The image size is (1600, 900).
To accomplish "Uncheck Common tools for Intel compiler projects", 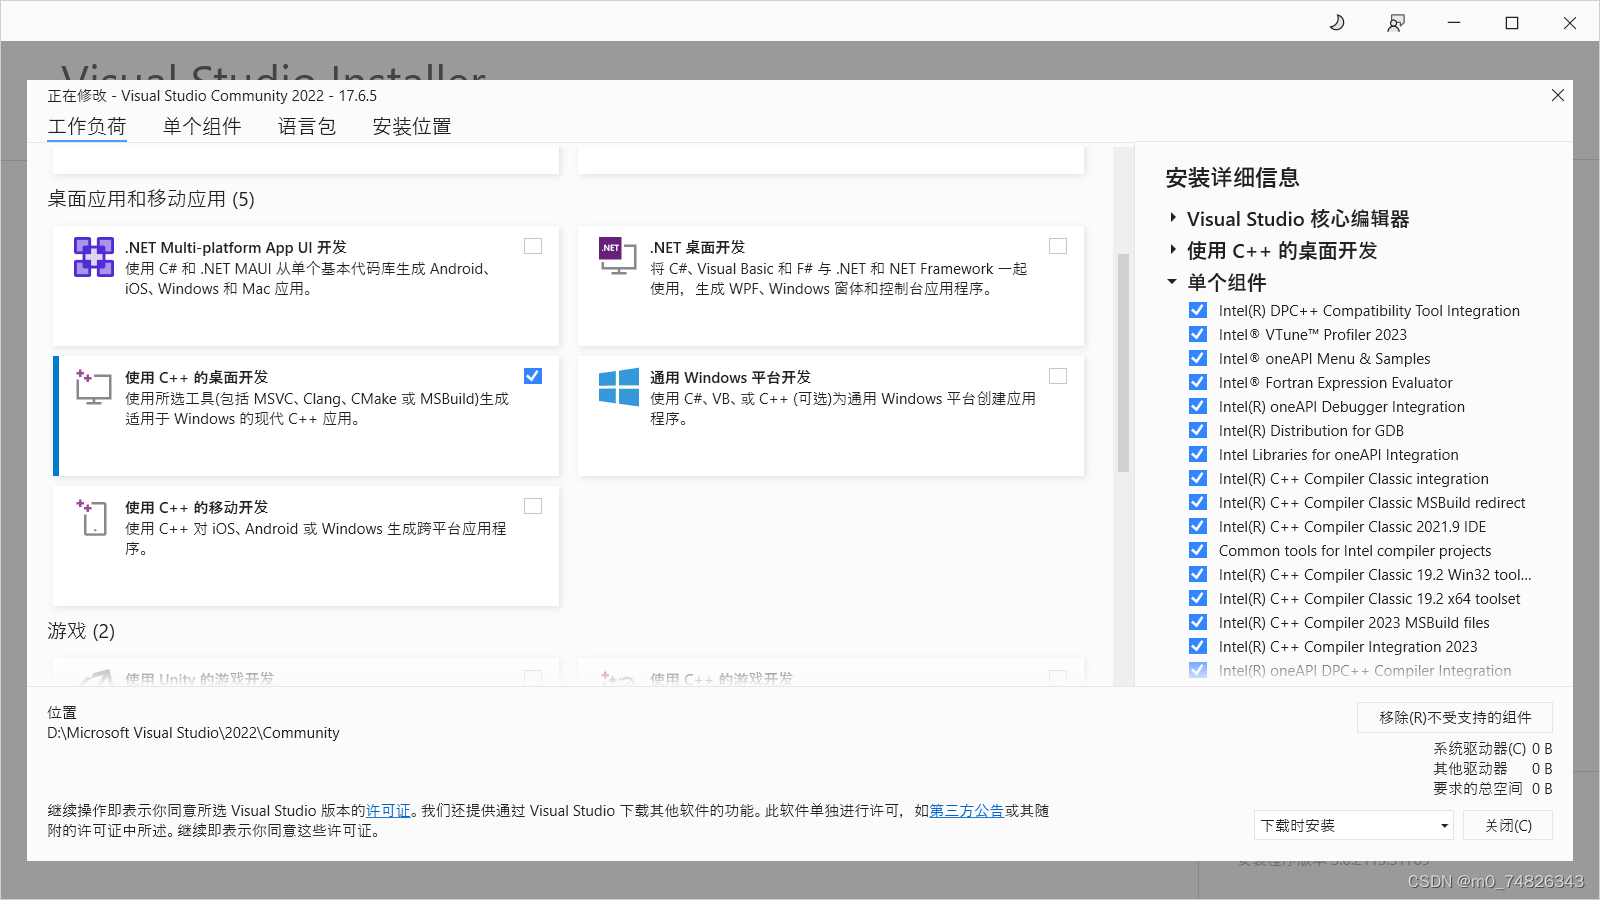I will coord(1198,550).
